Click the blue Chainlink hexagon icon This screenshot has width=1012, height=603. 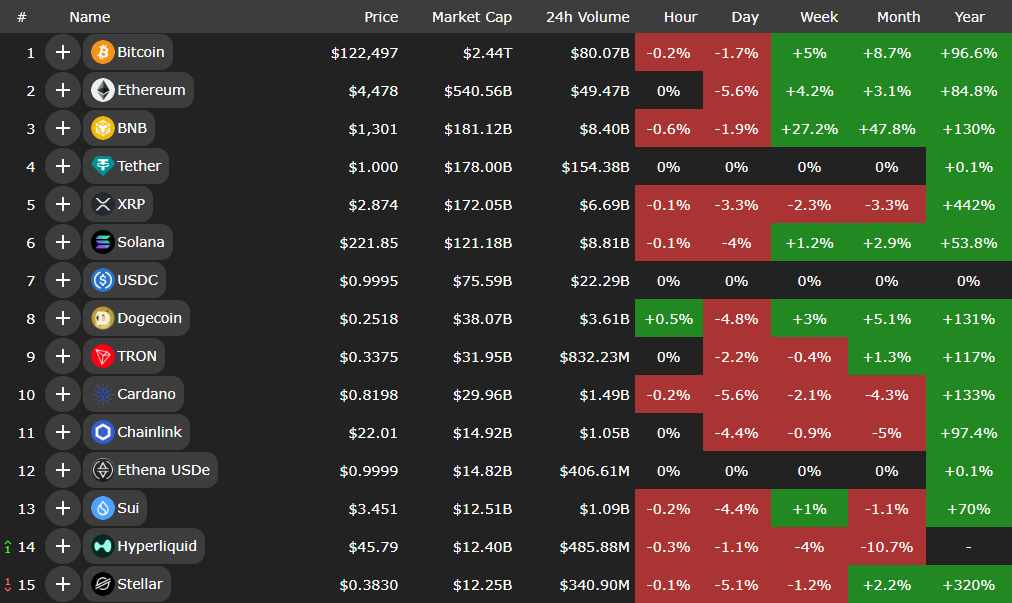pos(103,432)
